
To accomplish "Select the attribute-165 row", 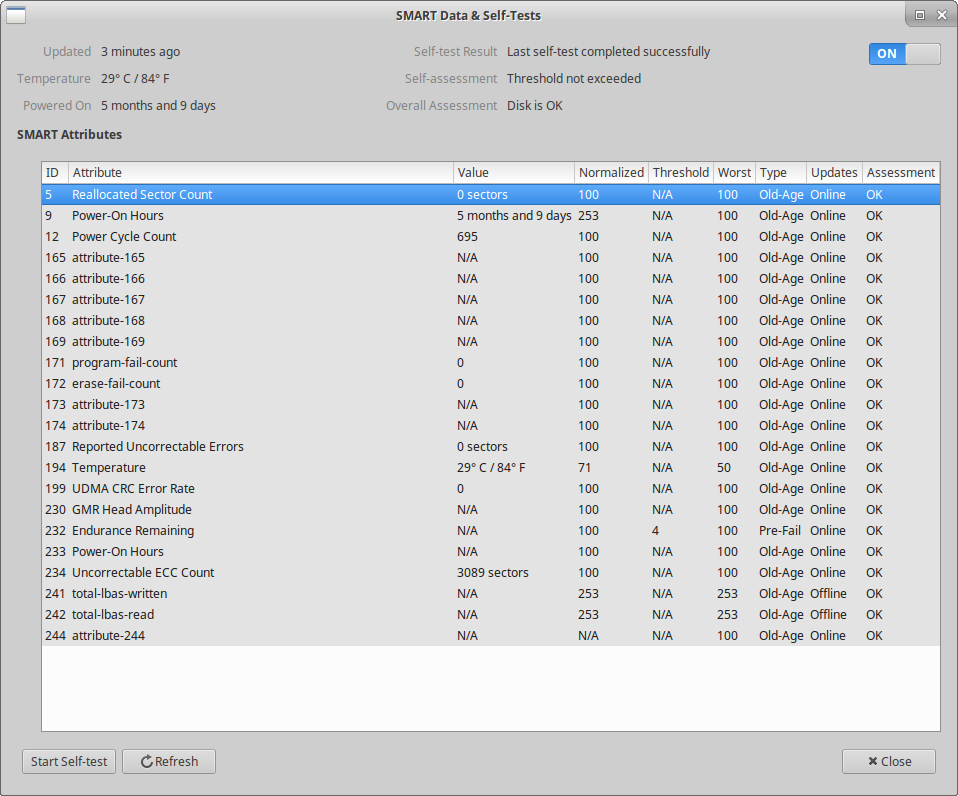I will (x=491, y=258).
